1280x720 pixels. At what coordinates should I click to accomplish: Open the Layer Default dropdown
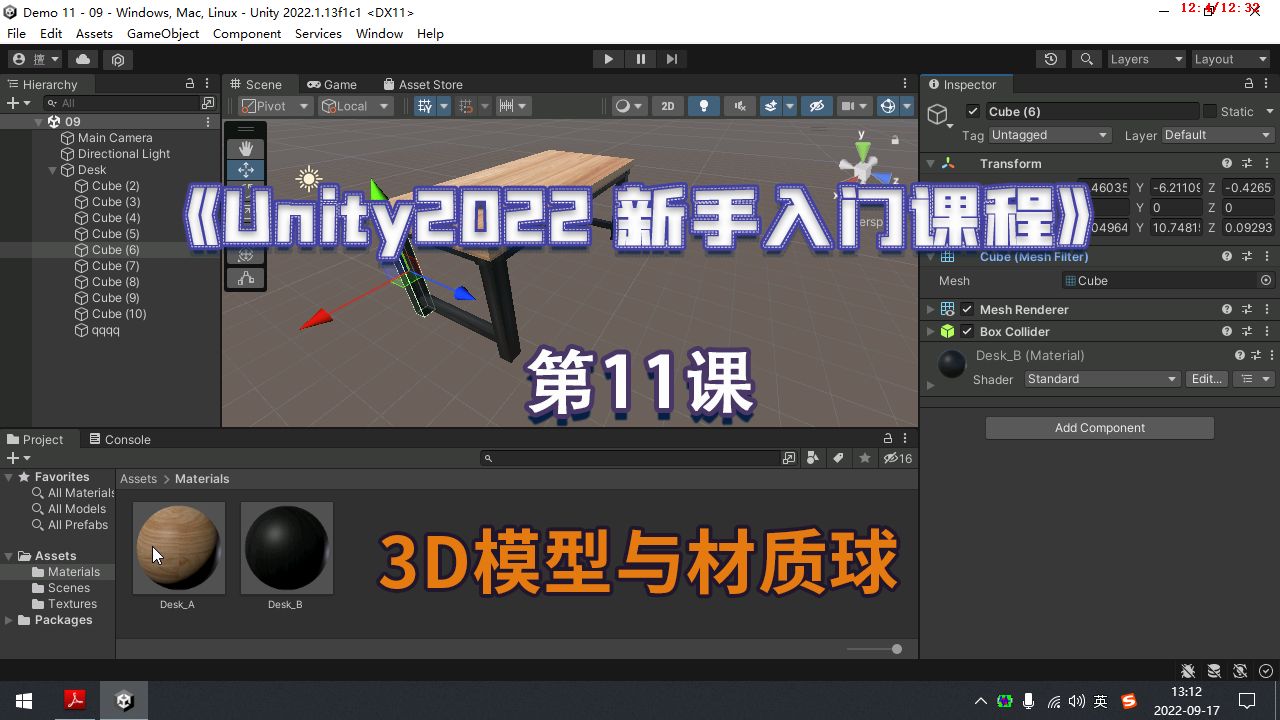pos(1218,135)
